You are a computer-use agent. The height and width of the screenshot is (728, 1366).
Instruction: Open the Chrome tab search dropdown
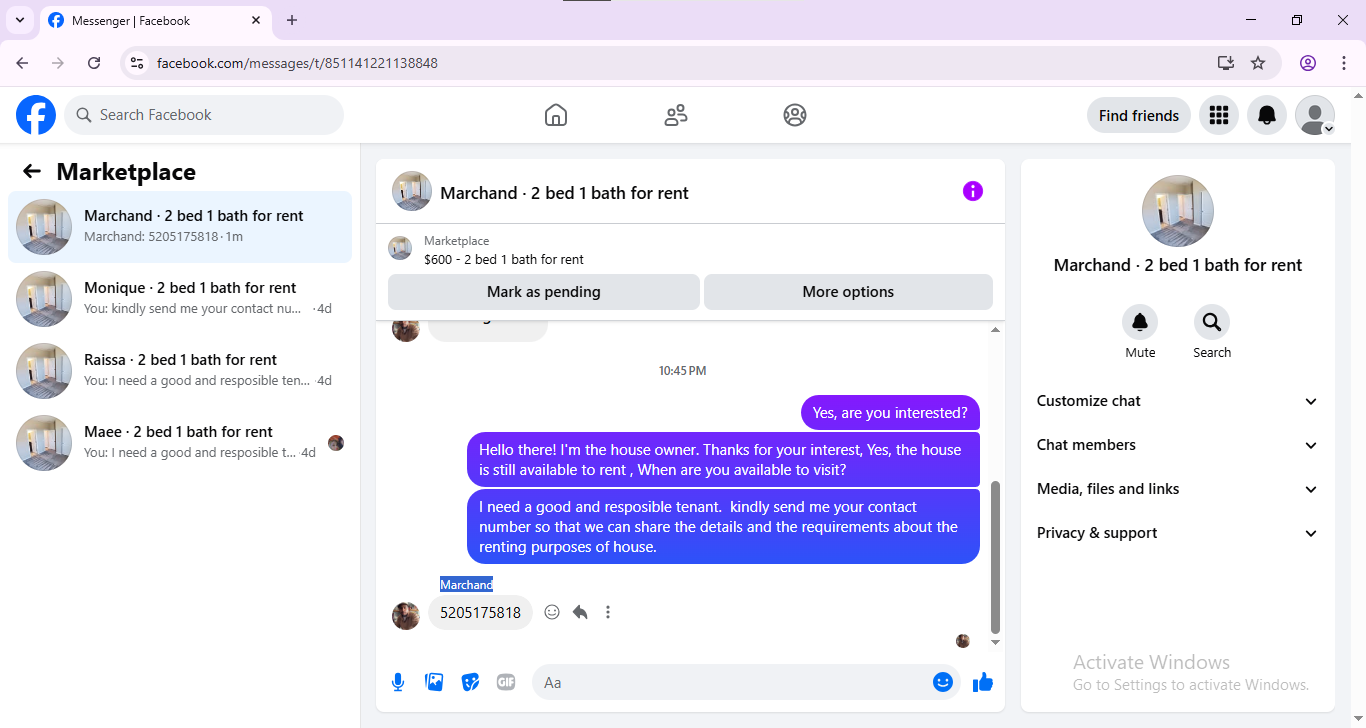click(x=20, y=20)
